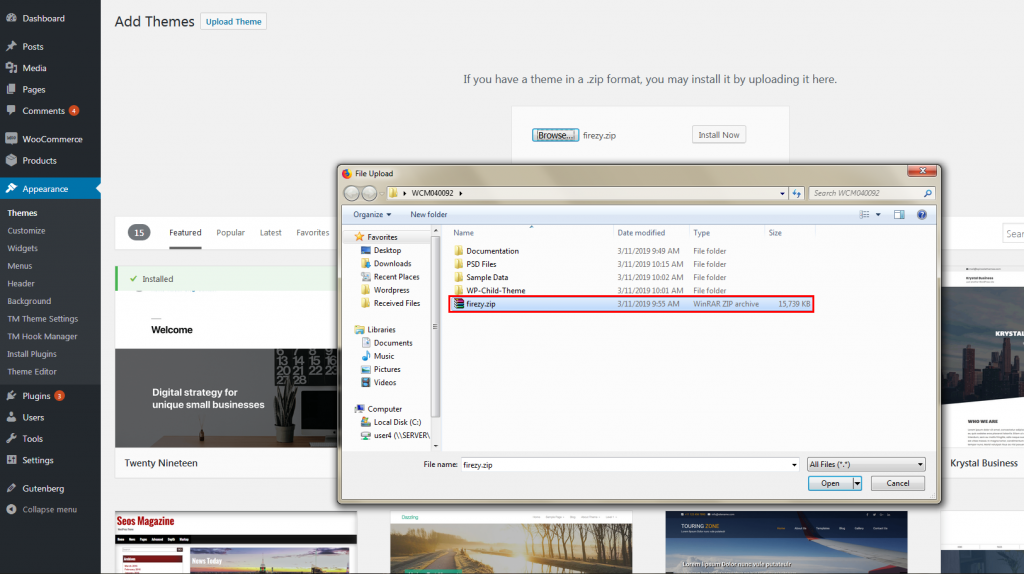Image resolution: width=1024 pixels, height=574 pixels.
Task: Click the Twenty Nineteen theme thumbnail
Action: 226,369
